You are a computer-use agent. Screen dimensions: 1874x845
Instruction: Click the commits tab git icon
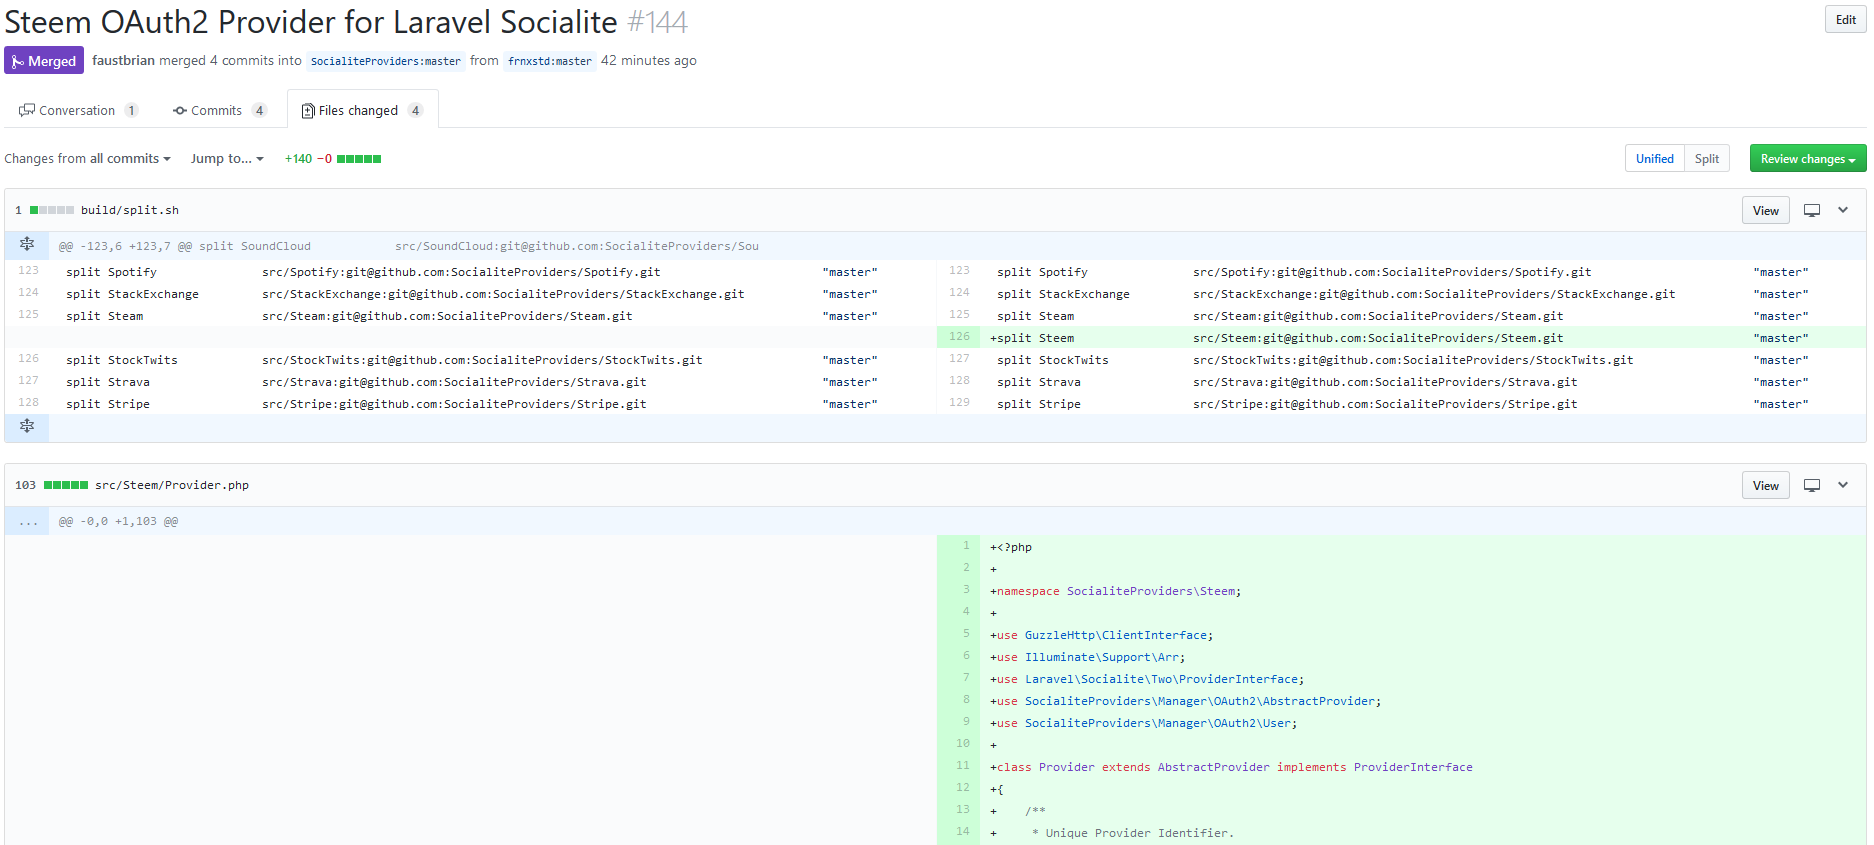180,110
